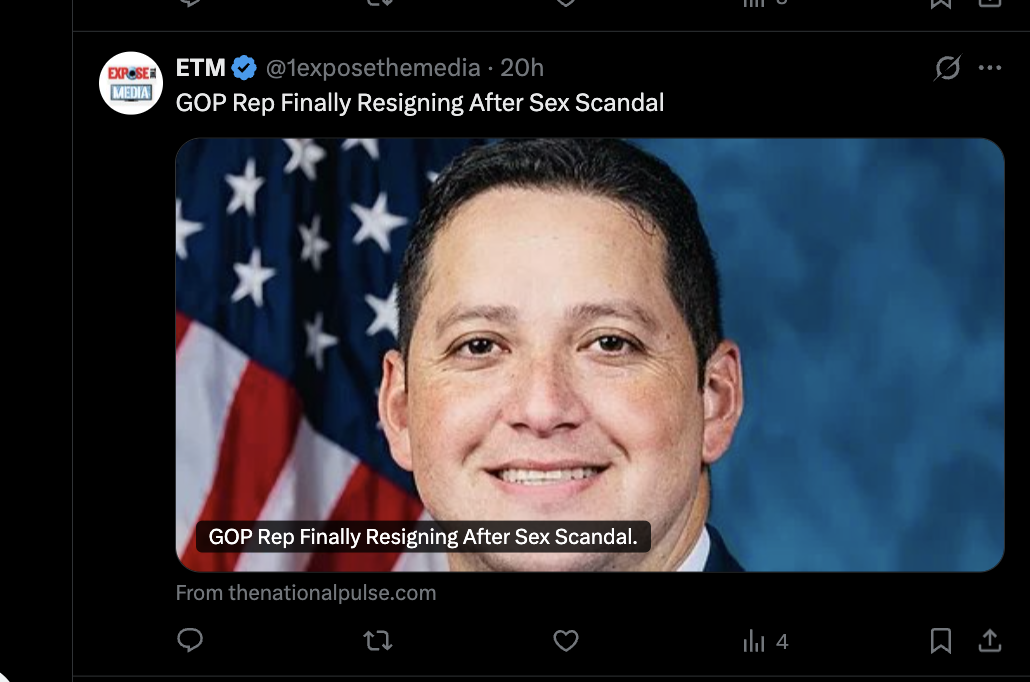The image size is (1030, 682).
Task: Open the Expose the Media profile avatar
Action: pos(131,83)
